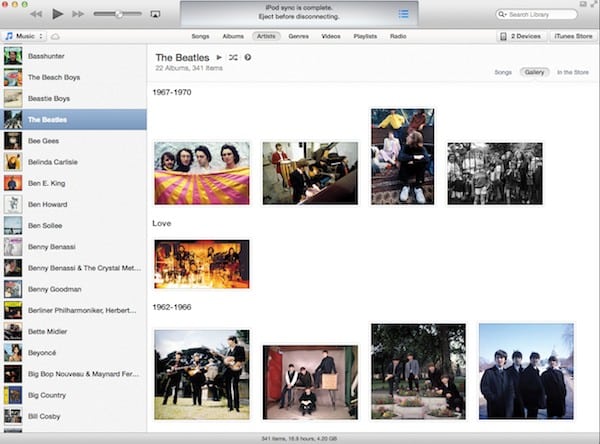600x444 pixels.
Task: Select the Artists tab
Action: coord(266,36)
